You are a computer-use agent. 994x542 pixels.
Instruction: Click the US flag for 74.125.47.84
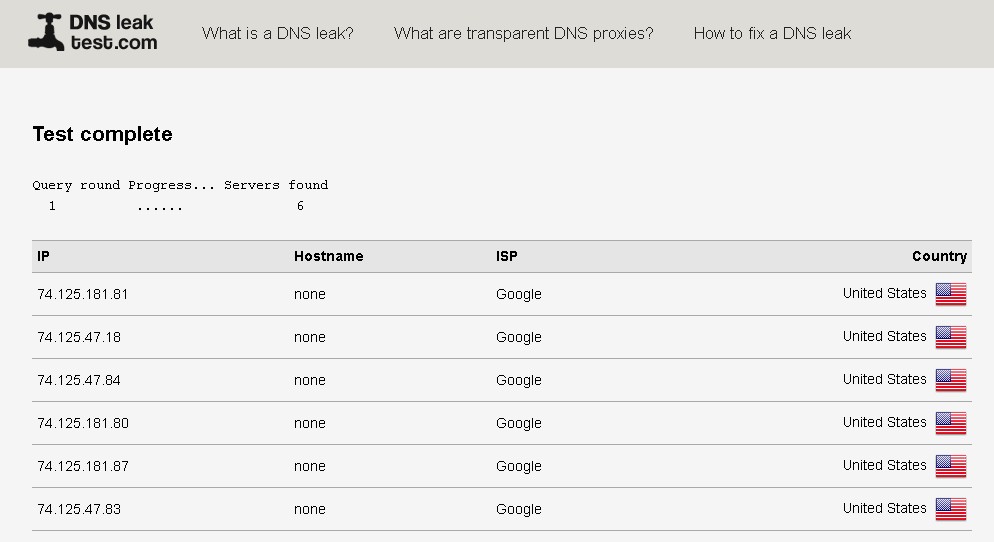coord(951,380)
